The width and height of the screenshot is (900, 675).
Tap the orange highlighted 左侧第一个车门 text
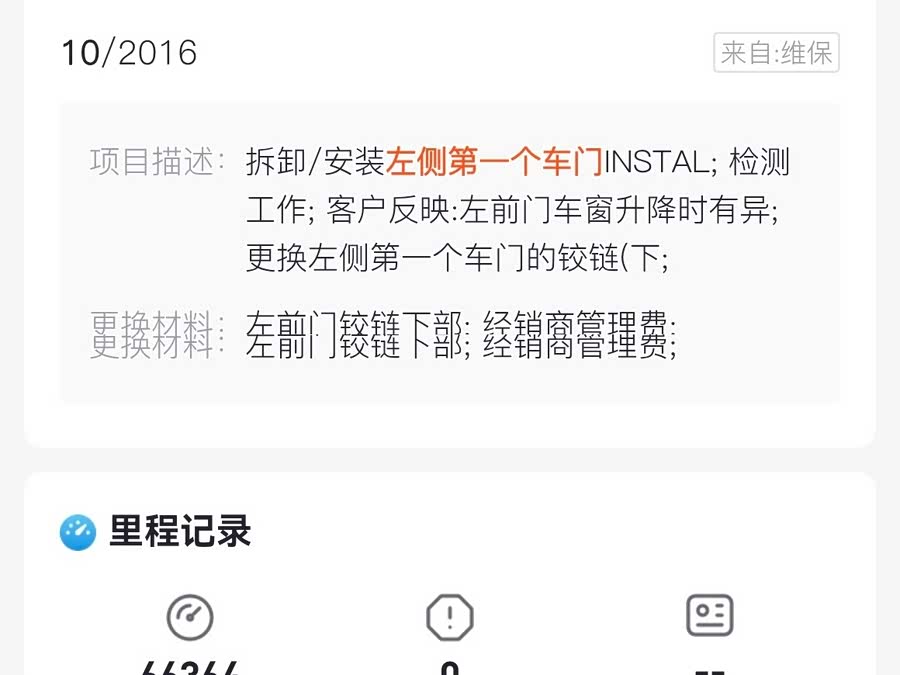pos(494,161)
